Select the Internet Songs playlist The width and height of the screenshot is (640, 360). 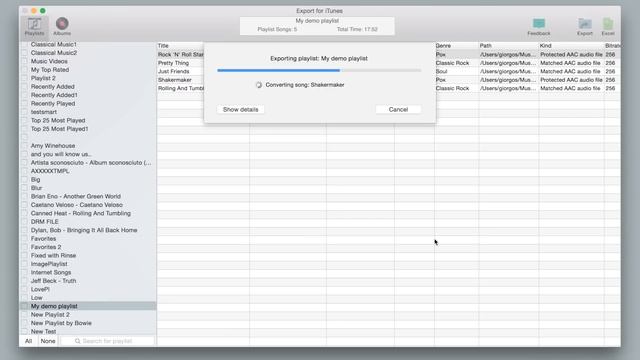[51, 272]
